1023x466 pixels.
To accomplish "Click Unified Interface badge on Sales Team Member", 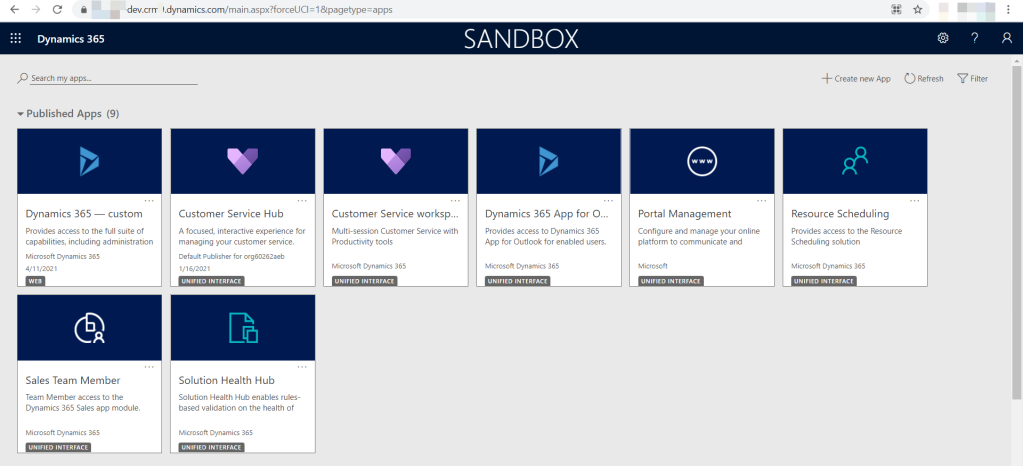I will [x=58, y=448].
